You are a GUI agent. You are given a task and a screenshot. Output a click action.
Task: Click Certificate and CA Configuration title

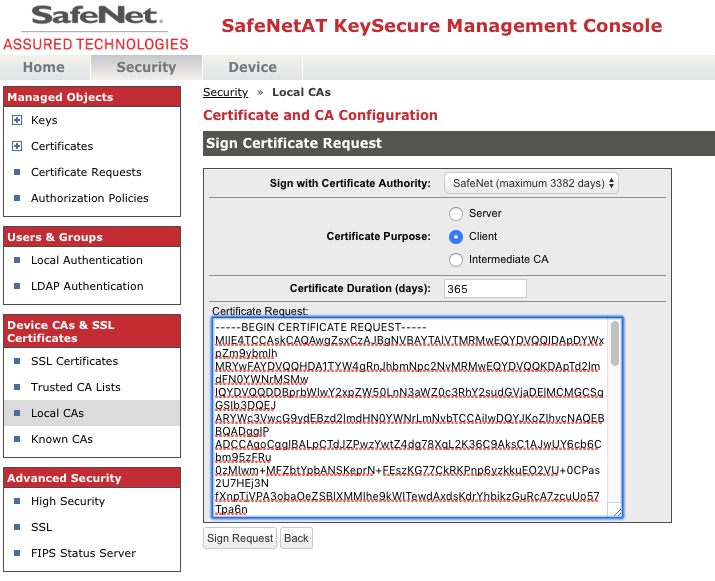pos(320,115)
